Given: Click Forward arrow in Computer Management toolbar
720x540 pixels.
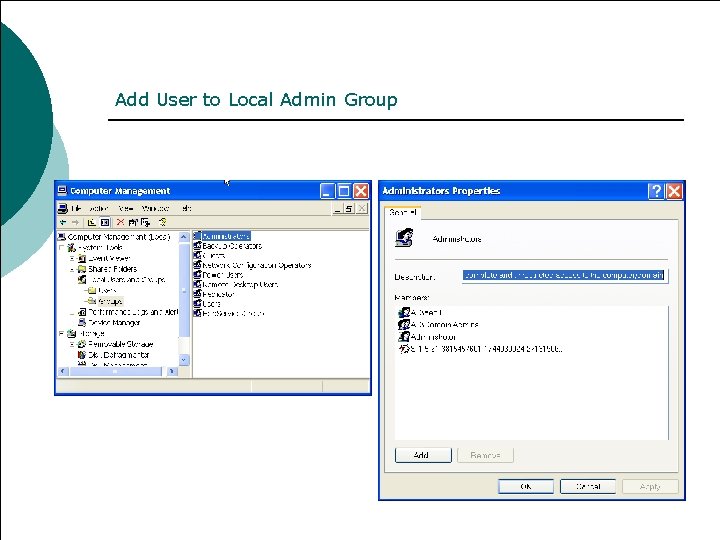Looking at the screenshot, I should tap(76, 223).
